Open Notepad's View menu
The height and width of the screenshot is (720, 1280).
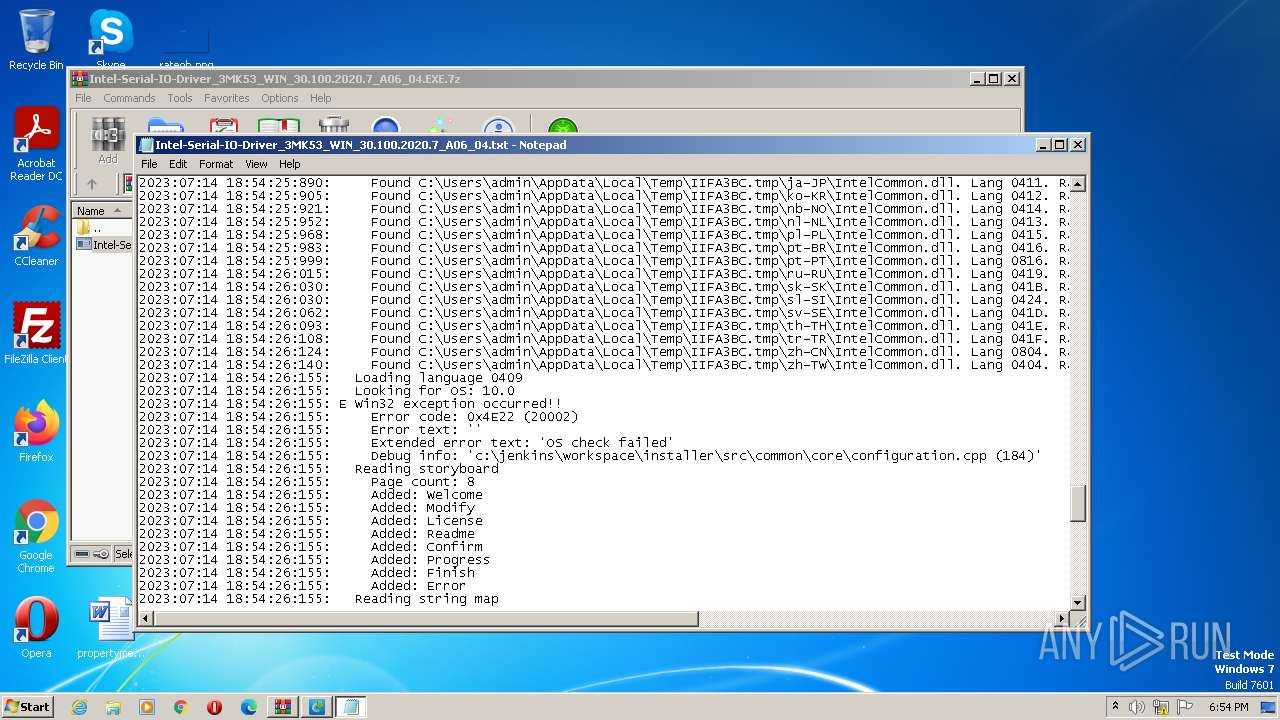[x=256, y=164]
